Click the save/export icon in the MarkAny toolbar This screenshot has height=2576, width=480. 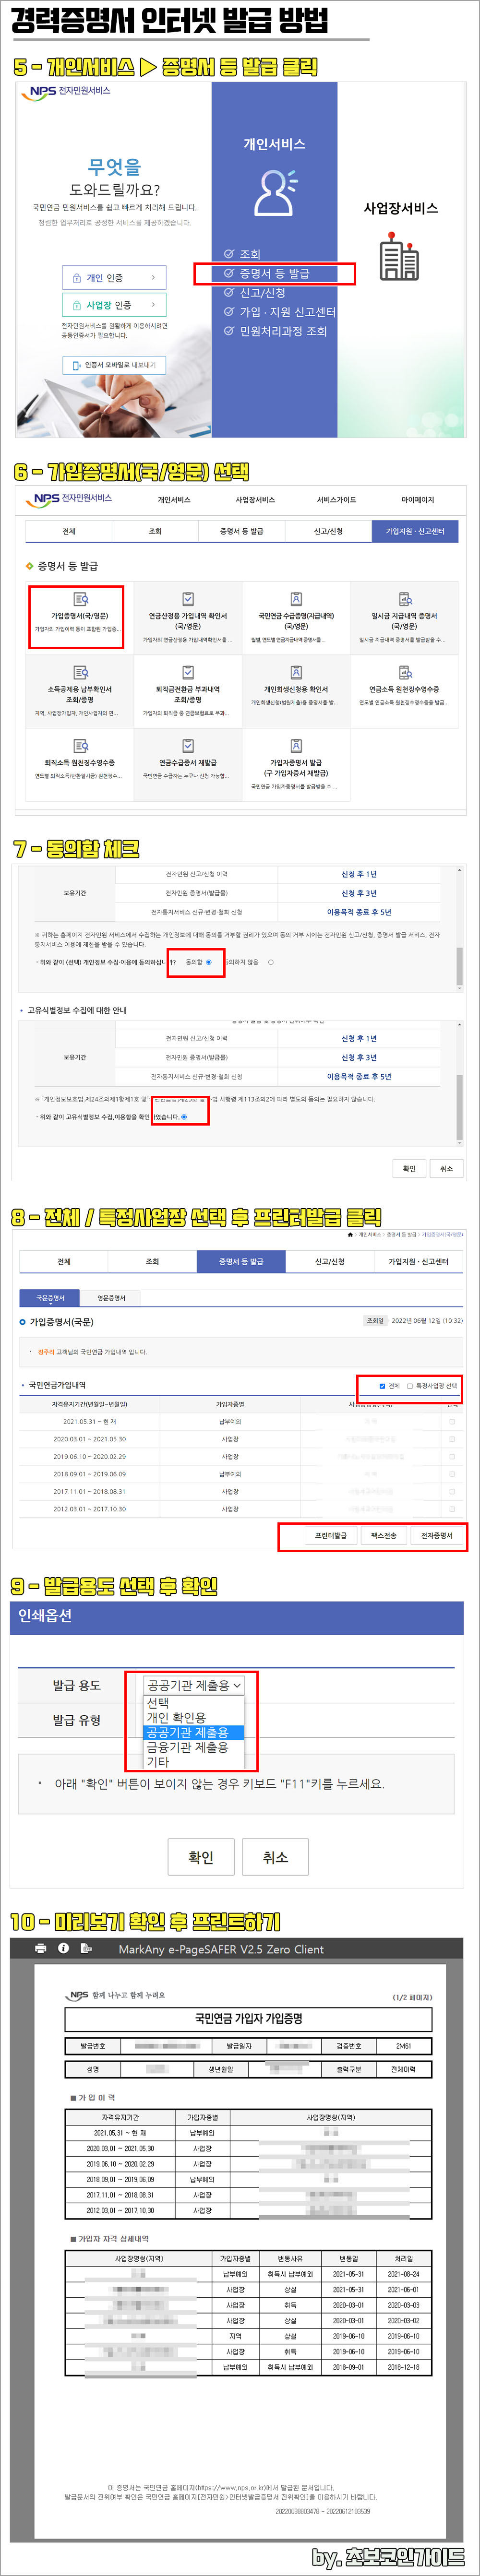point(86,1947)
